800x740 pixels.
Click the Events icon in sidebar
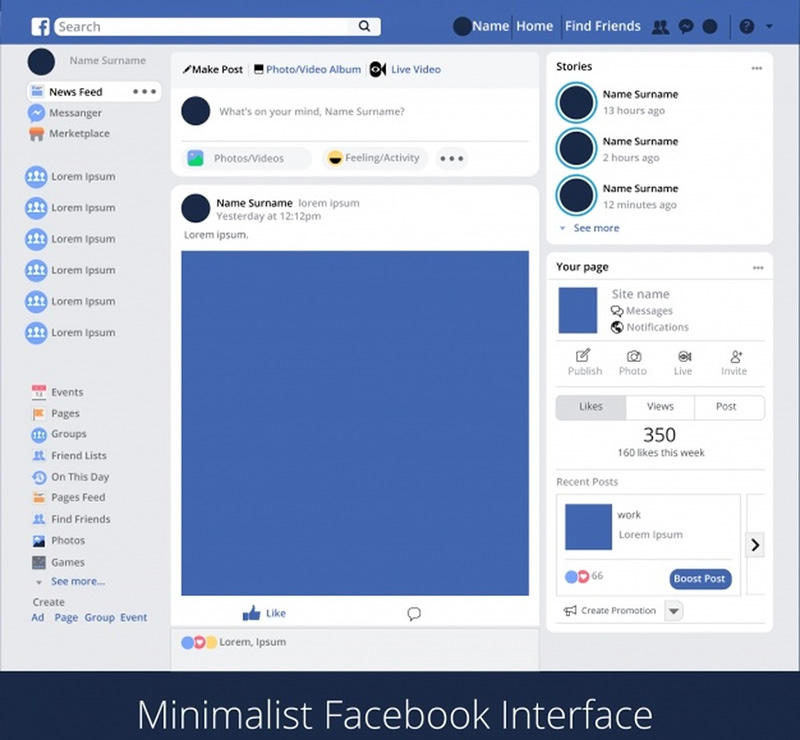click(x=41, y=392)
